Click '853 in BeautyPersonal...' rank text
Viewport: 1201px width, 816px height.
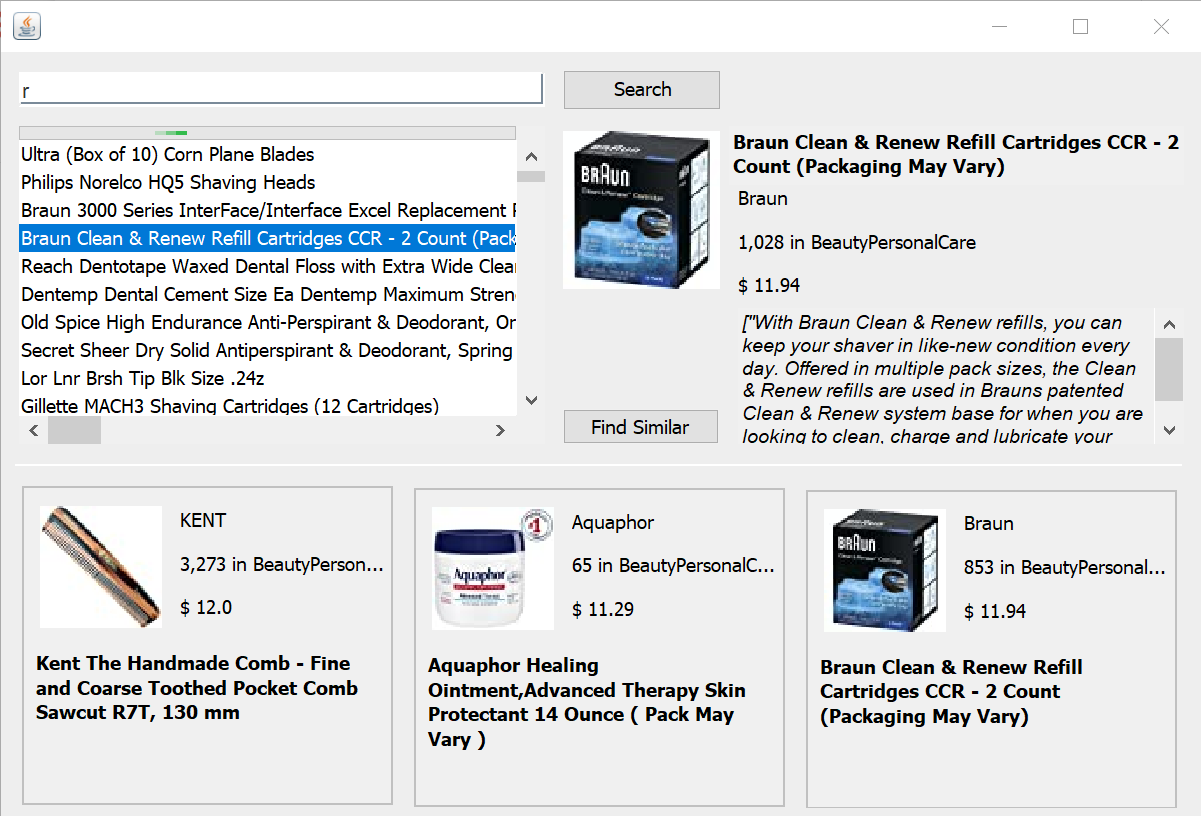pyautogui.click(x=1065, y=568)
